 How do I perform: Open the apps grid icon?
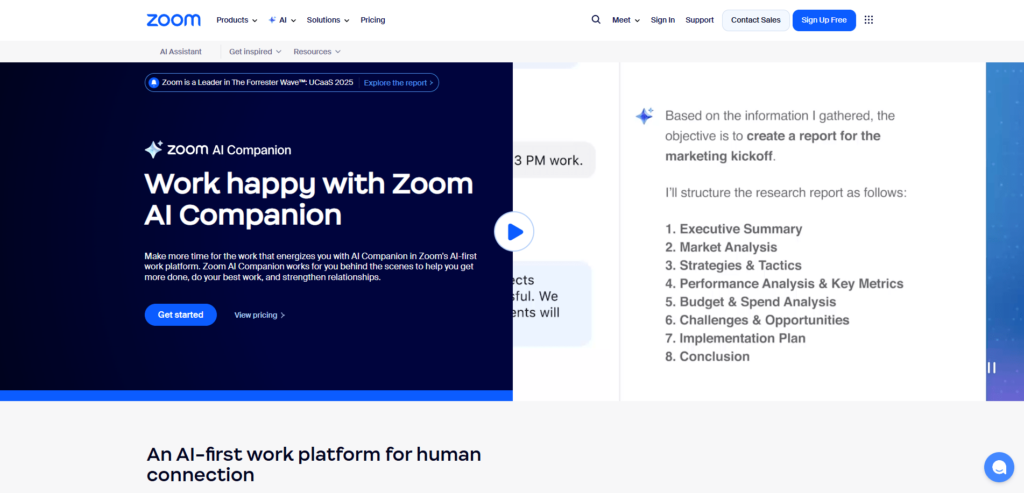pyautogui.click(x=868, y=20)
